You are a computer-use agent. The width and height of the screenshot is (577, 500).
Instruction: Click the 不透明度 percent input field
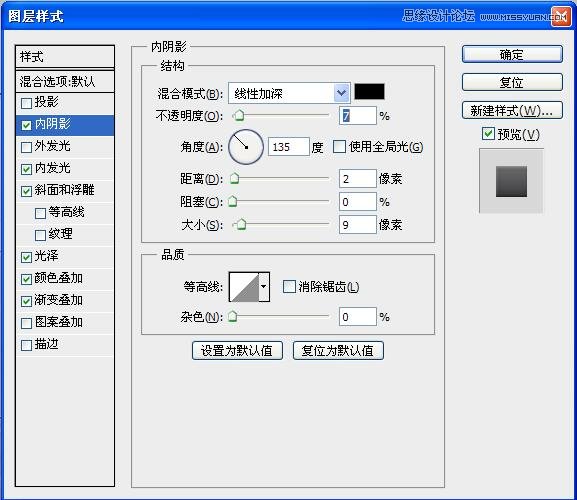click(x=358, y=116)
